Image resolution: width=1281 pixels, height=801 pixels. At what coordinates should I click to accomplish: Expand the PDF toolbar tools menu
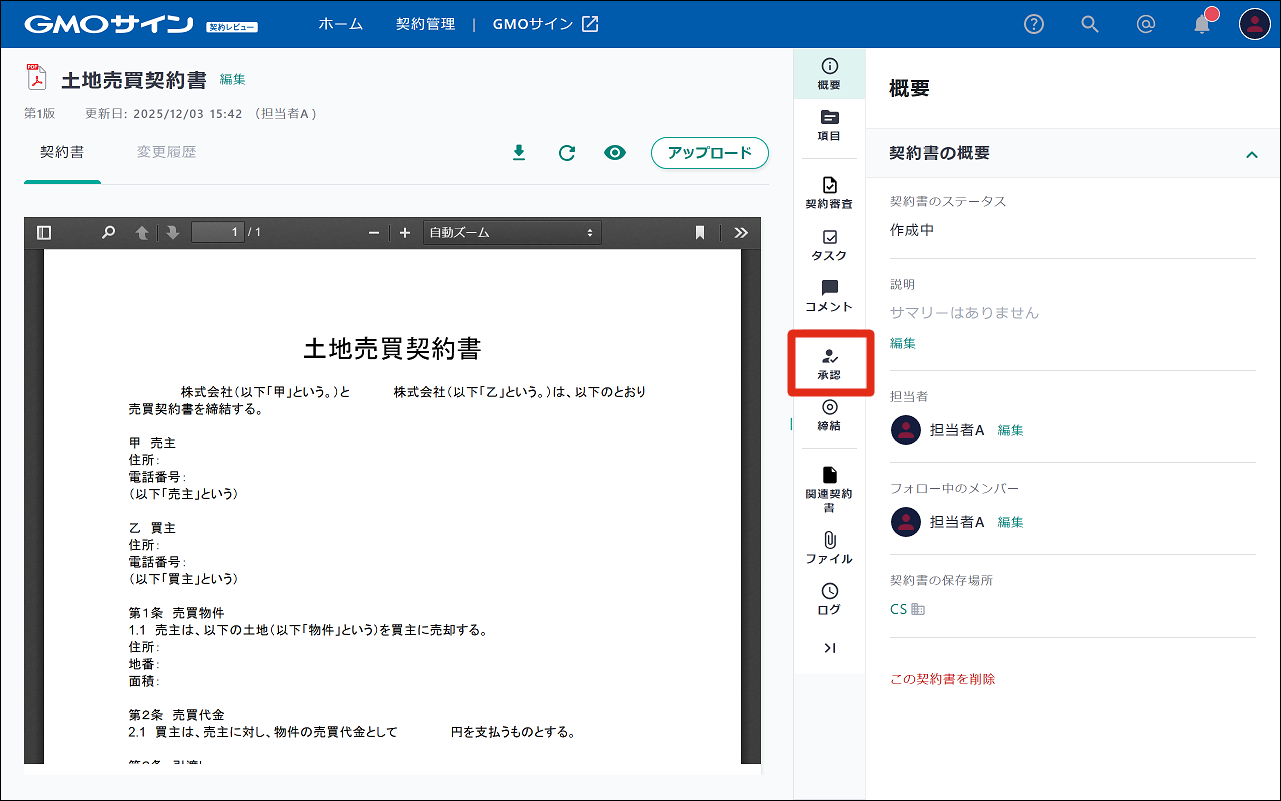click(x=740, y=233)
